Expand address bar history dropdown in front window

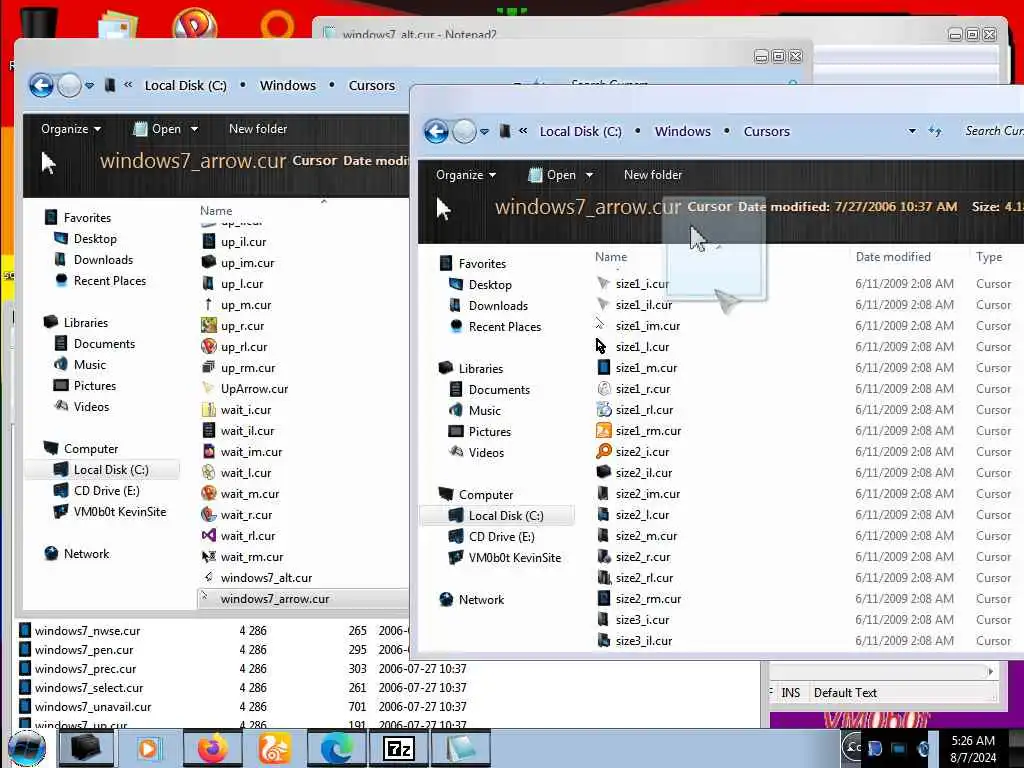[912, 131]
